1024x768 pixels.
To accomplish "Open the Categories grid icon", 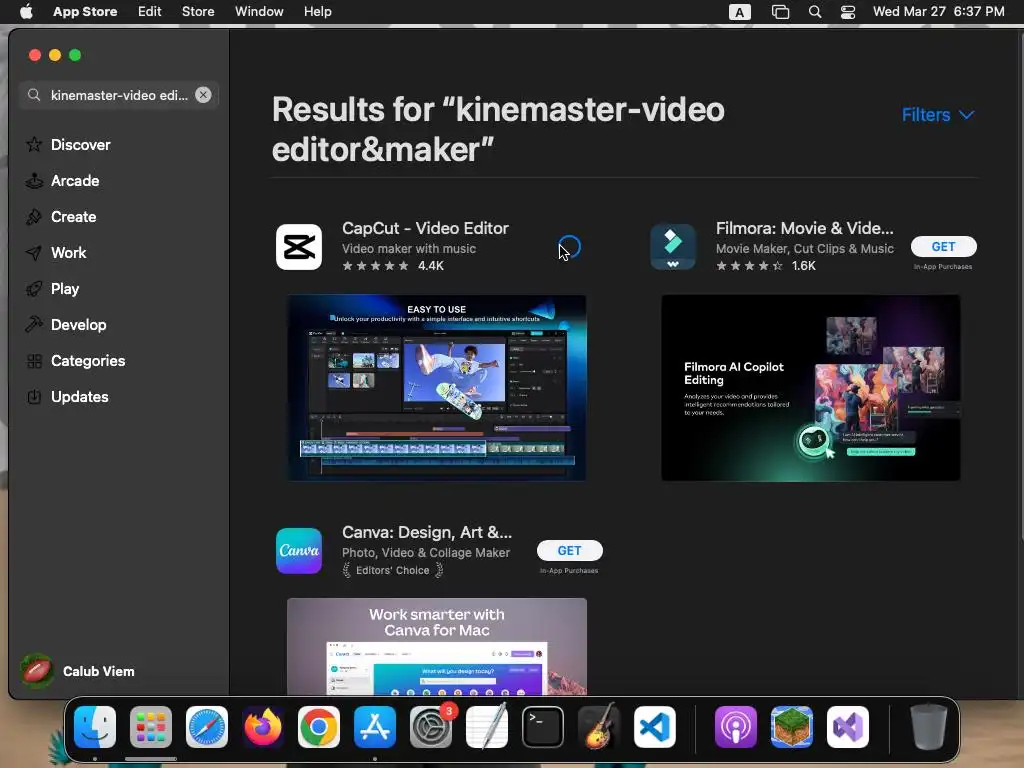I will click(34, 360).
